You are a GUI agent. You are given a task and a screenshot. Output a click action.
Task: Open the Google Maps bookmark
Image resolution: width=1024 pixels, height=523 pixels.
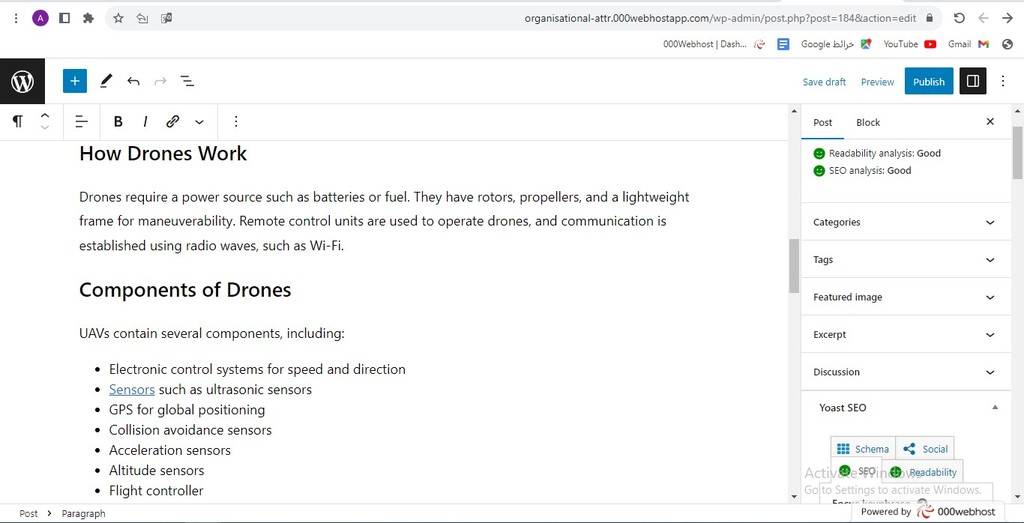click(837, 44)
